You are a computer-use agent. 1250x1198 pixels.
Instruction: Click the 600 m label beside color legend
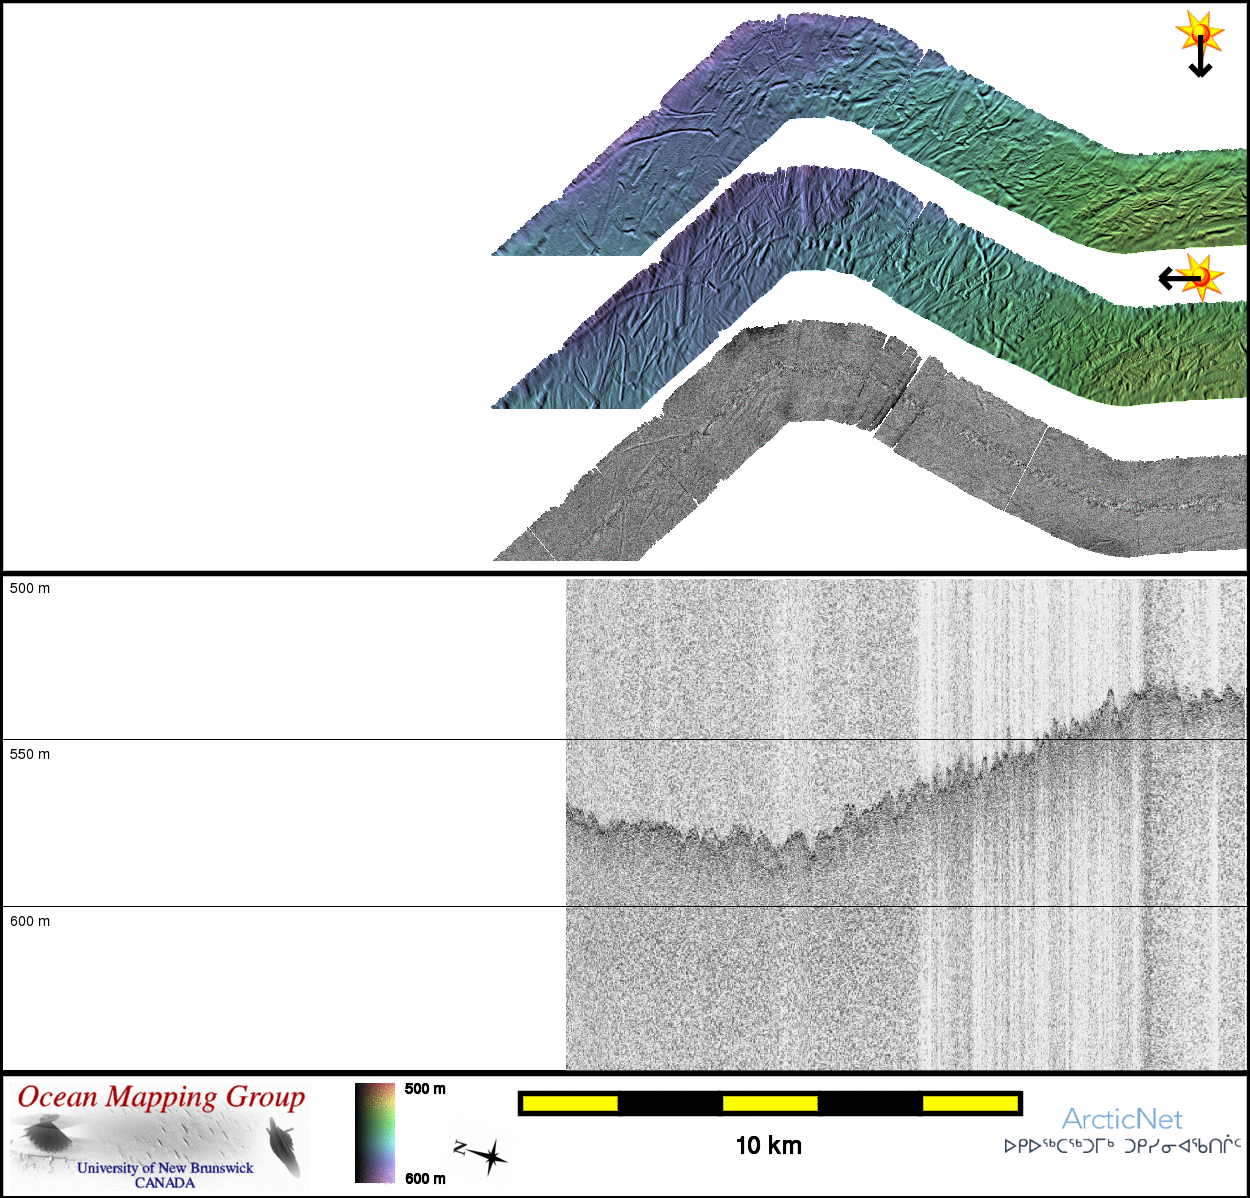pyautogui.click(x=425, y=1179)
